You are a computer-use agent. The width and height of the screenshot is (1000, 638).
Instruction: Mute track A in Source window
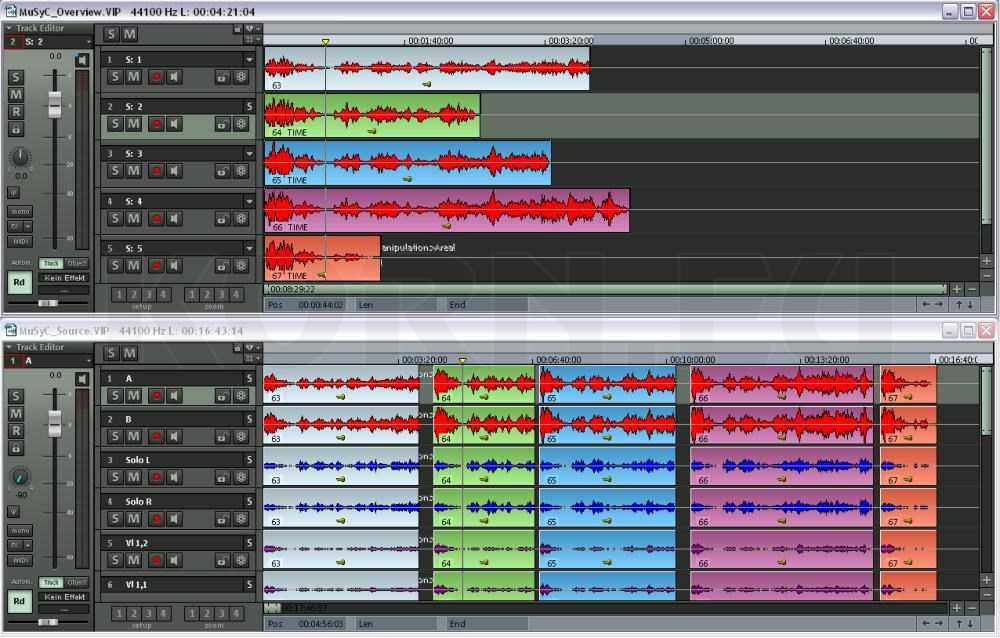[133, 396]
